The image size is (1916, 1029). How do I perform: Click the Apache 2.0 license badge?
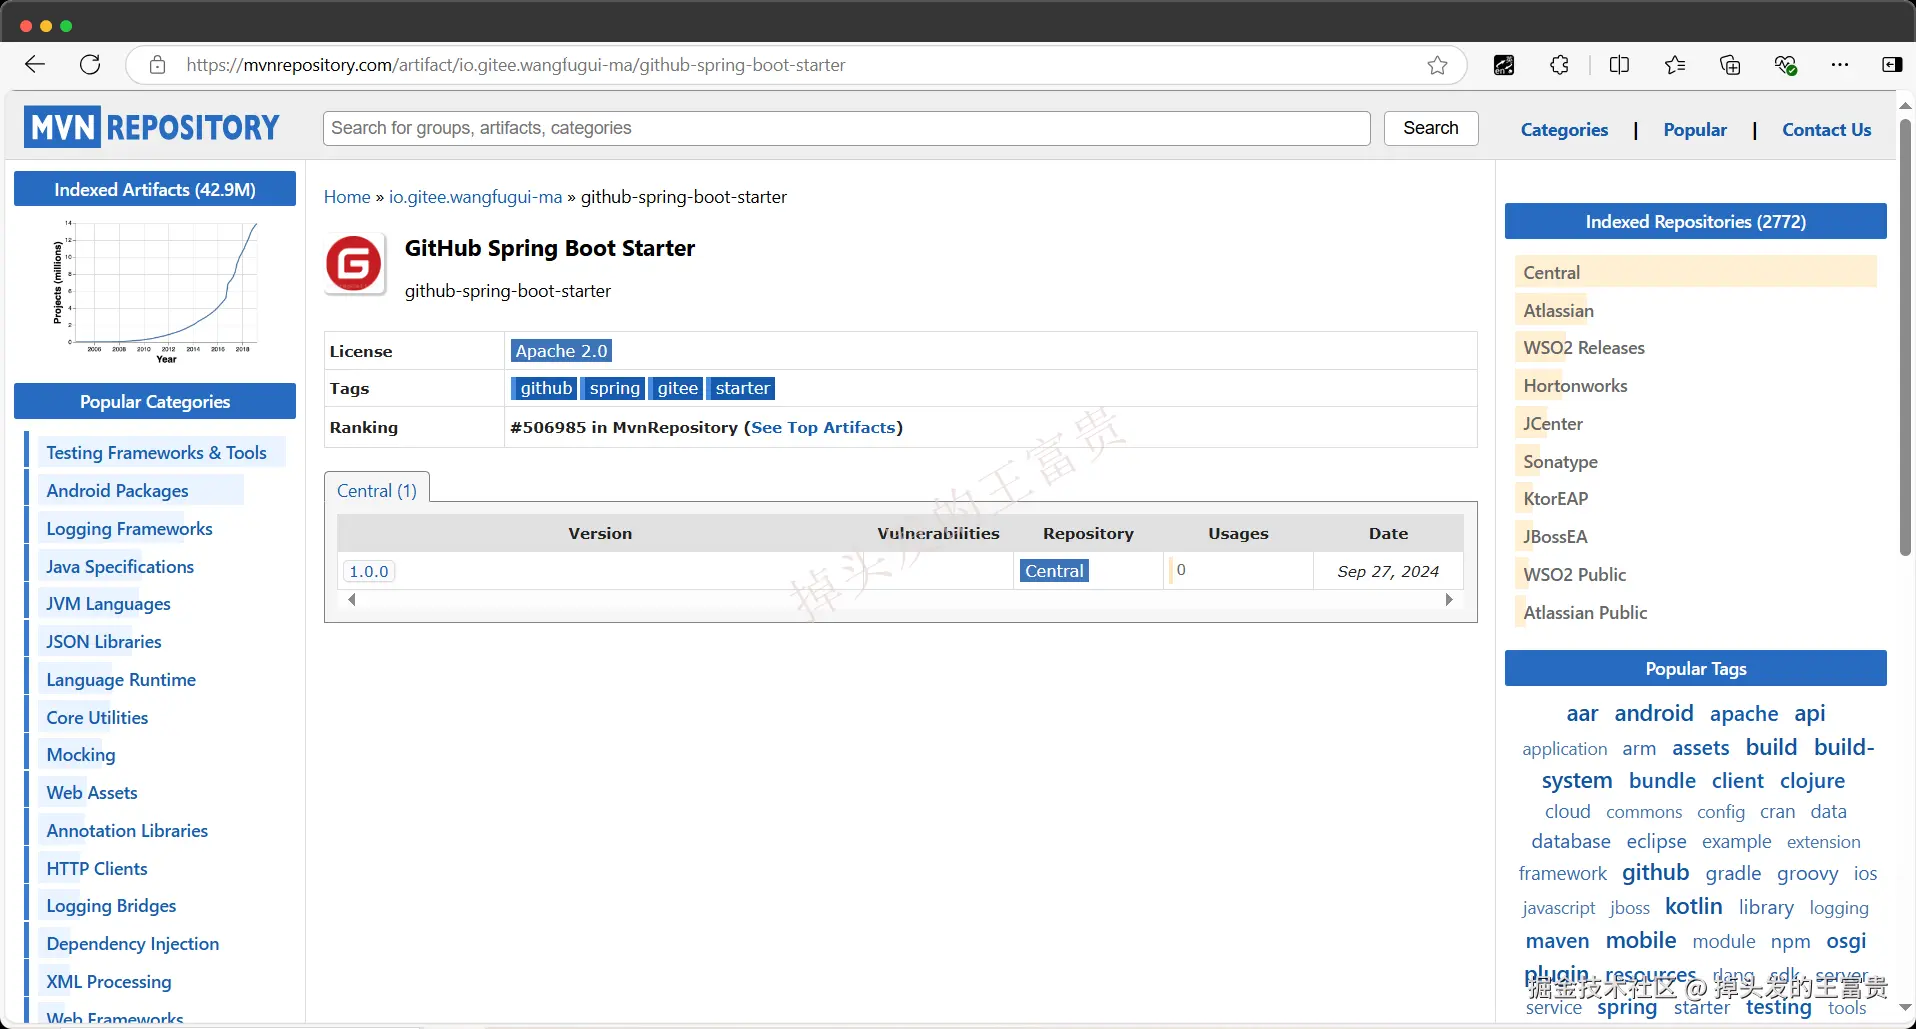coord(561,351)
